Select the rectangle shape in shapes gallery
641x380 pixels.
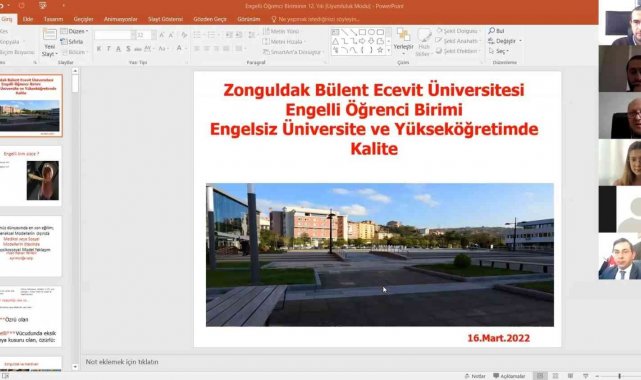pos(362,32)
